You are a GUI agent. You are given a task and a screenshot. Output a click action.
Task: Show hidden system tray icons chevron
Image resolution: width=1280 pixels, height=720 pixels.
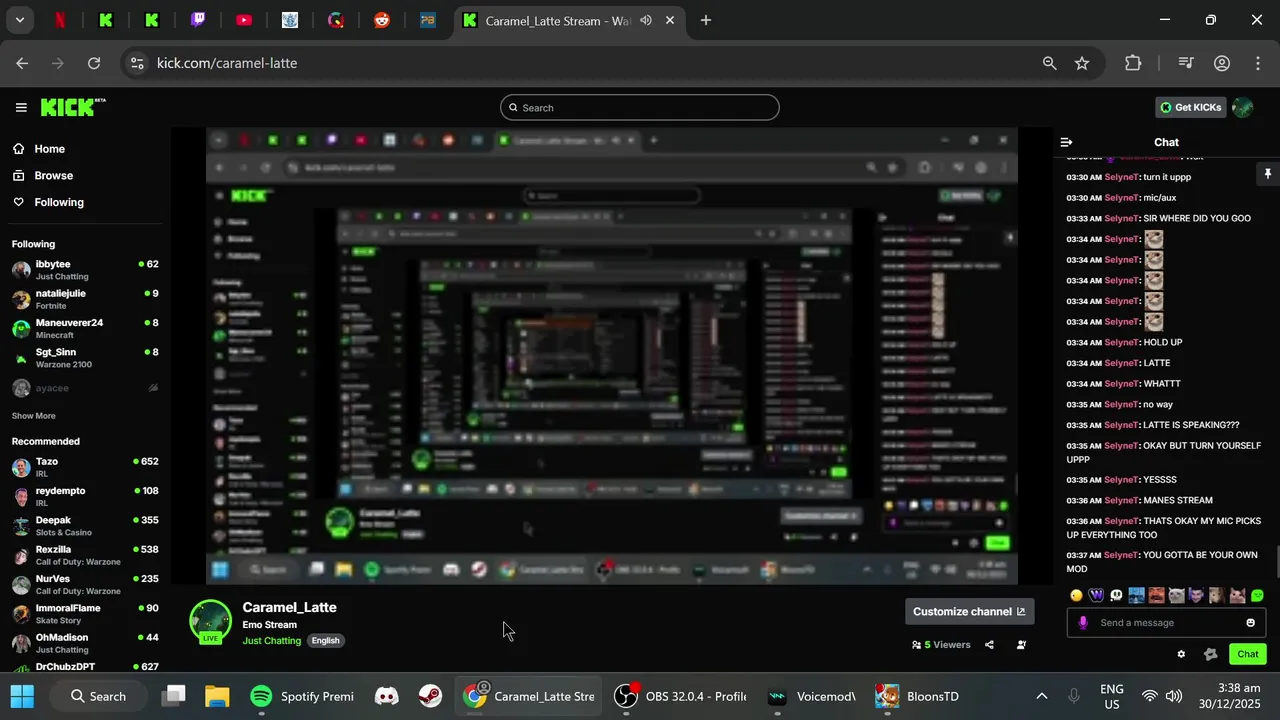pos(1041,696)
